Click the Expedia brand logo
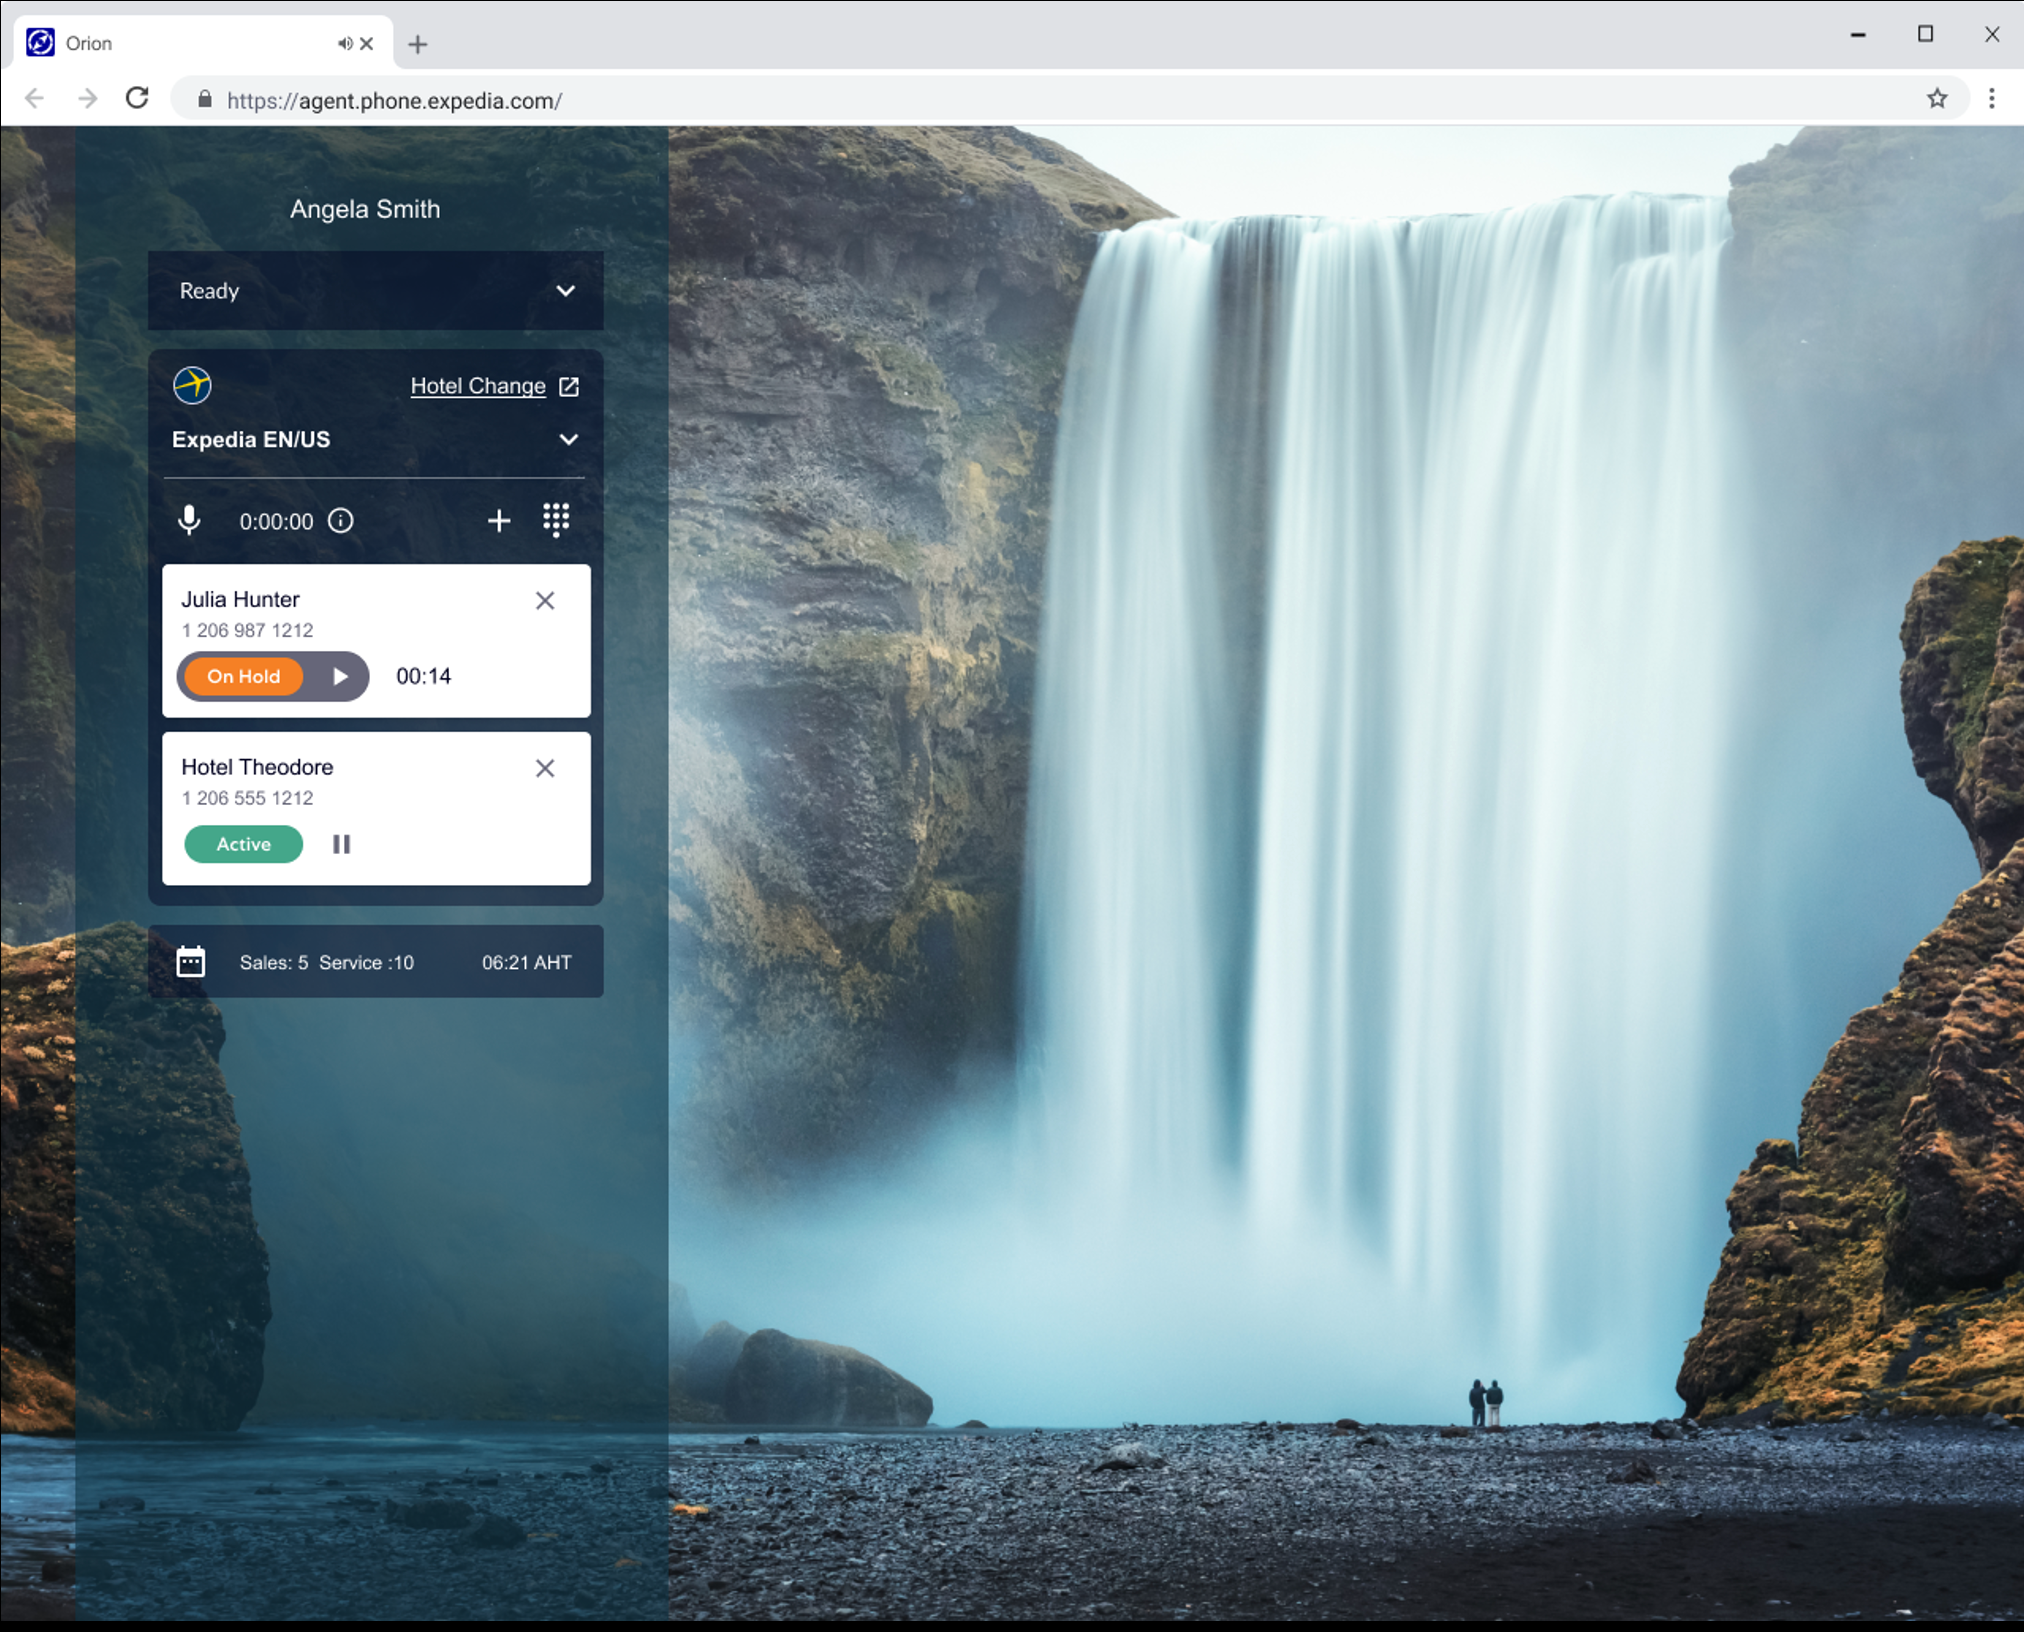Image resolution: width=2024 pixels, height=1632 pixels. [192, 385]
